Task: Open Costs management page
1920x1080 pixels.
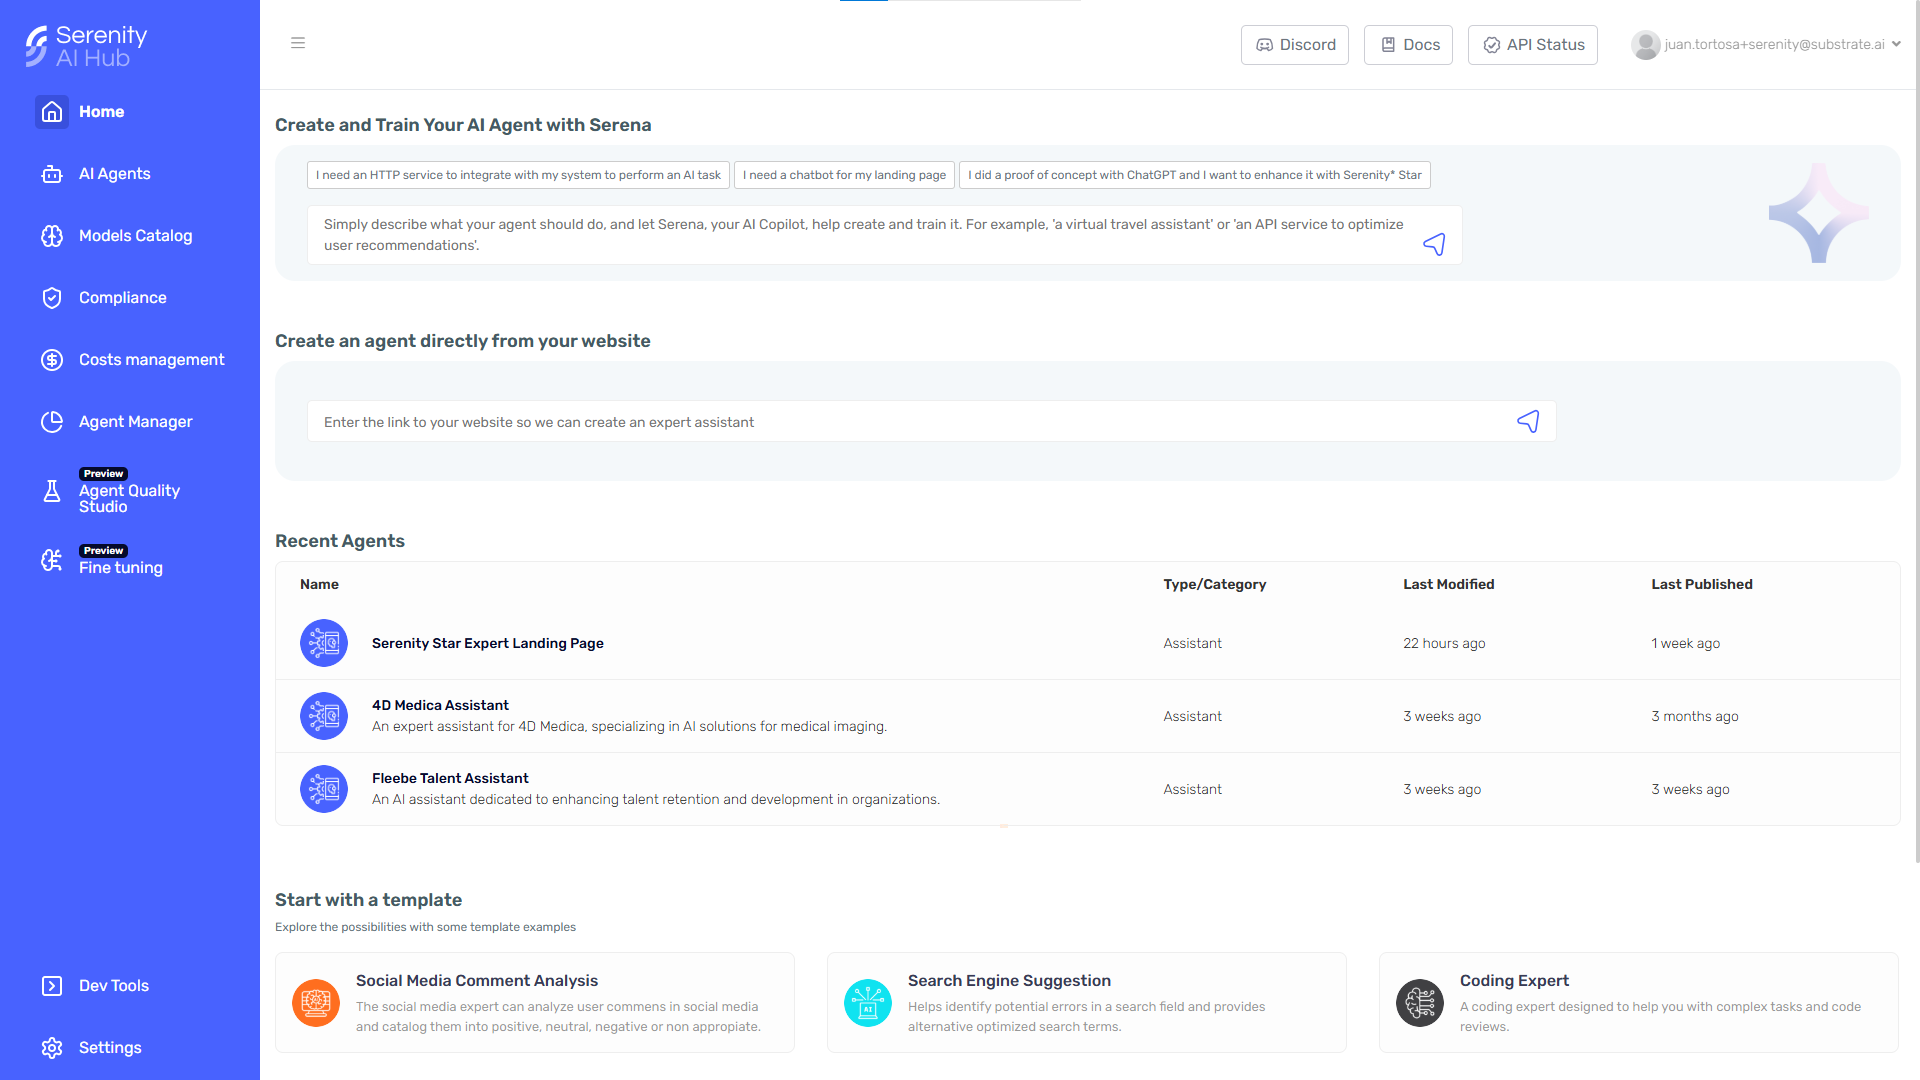Action: (x=151, y=360)
